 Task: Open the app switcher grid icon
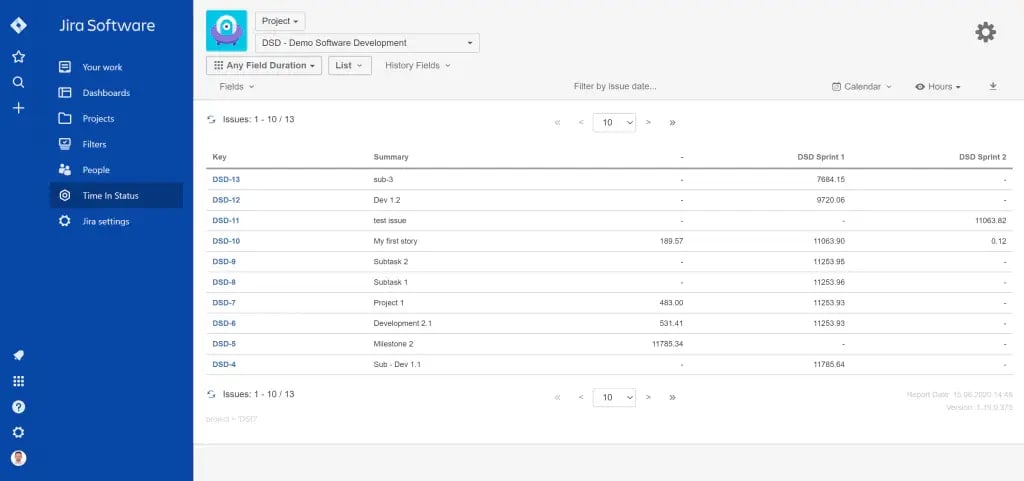(18, 381)
